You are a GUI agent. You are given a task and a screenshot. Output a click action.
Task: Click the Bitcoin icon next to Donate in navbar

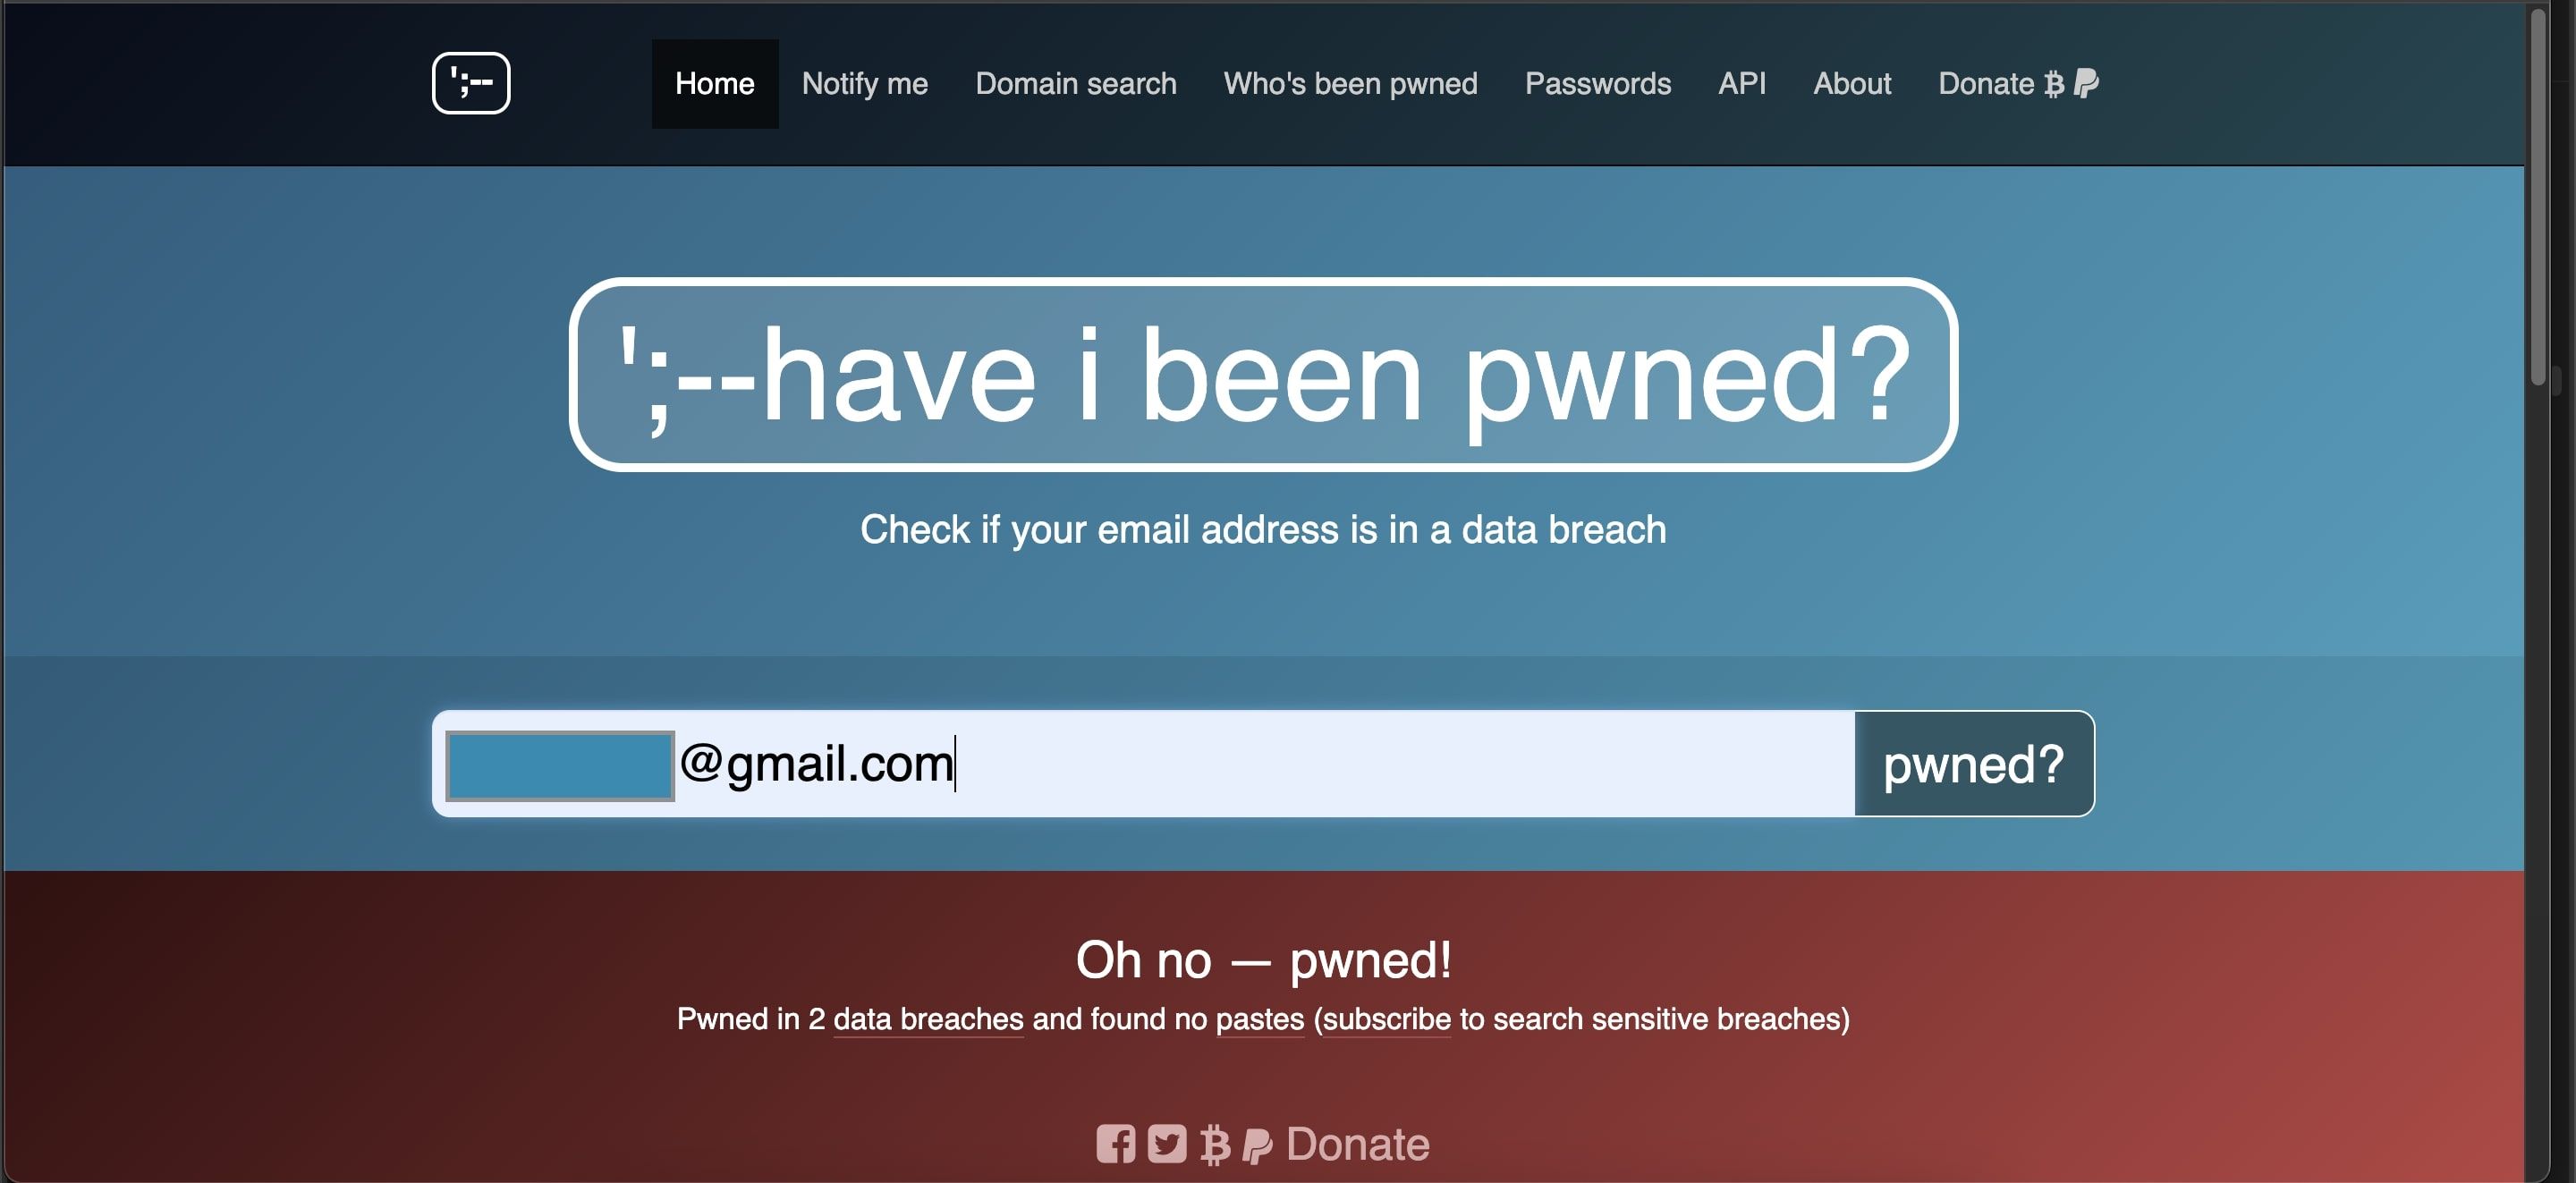coord(2054,84)
